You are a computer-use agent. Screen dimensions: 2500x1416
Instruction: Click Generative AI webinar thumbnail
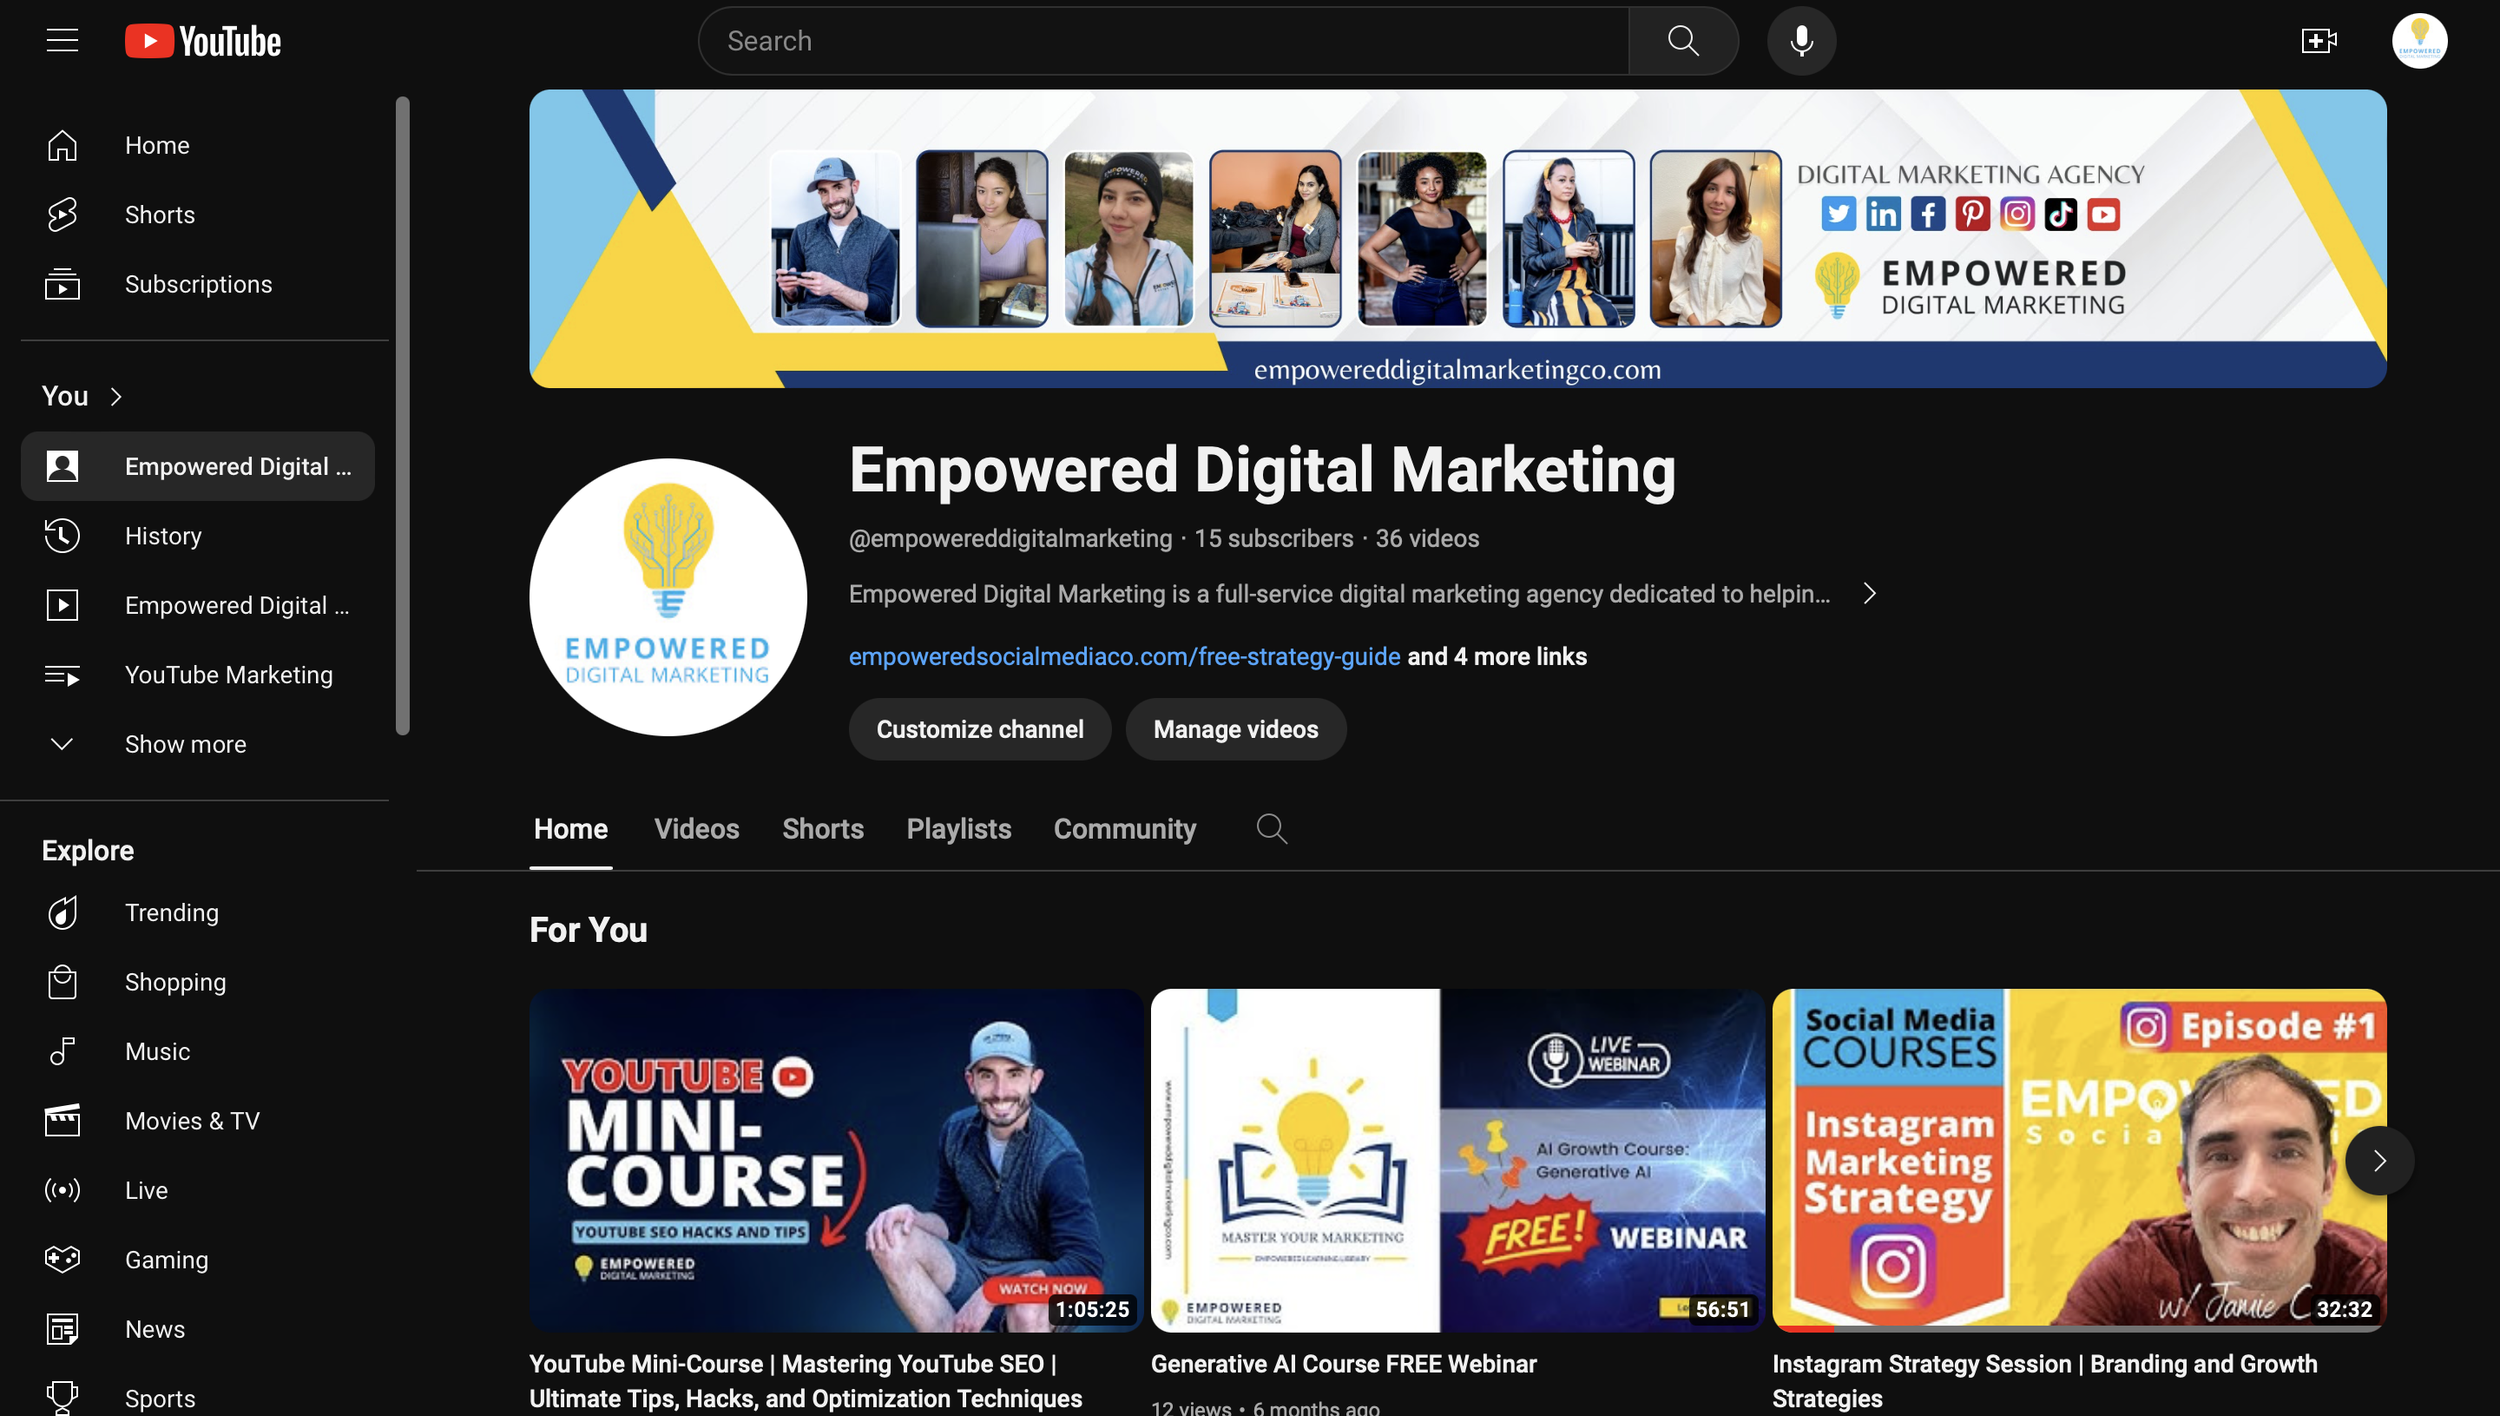point(1457,1160)
